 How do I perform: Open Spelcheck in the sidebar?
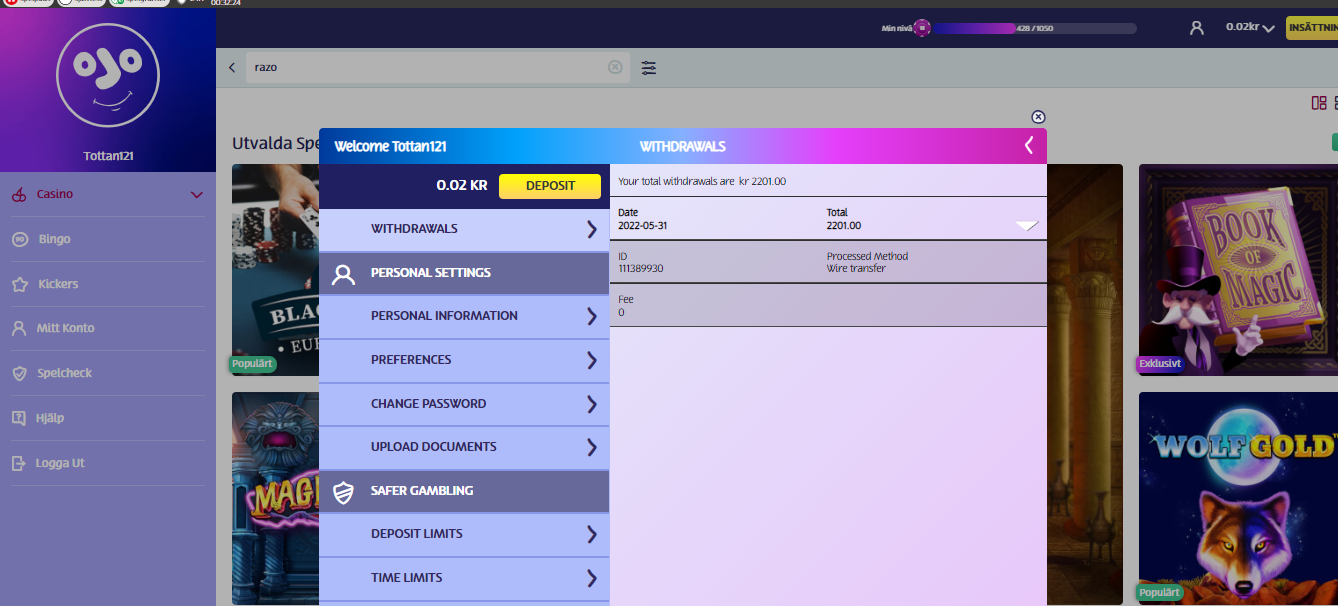click(65, 373)
